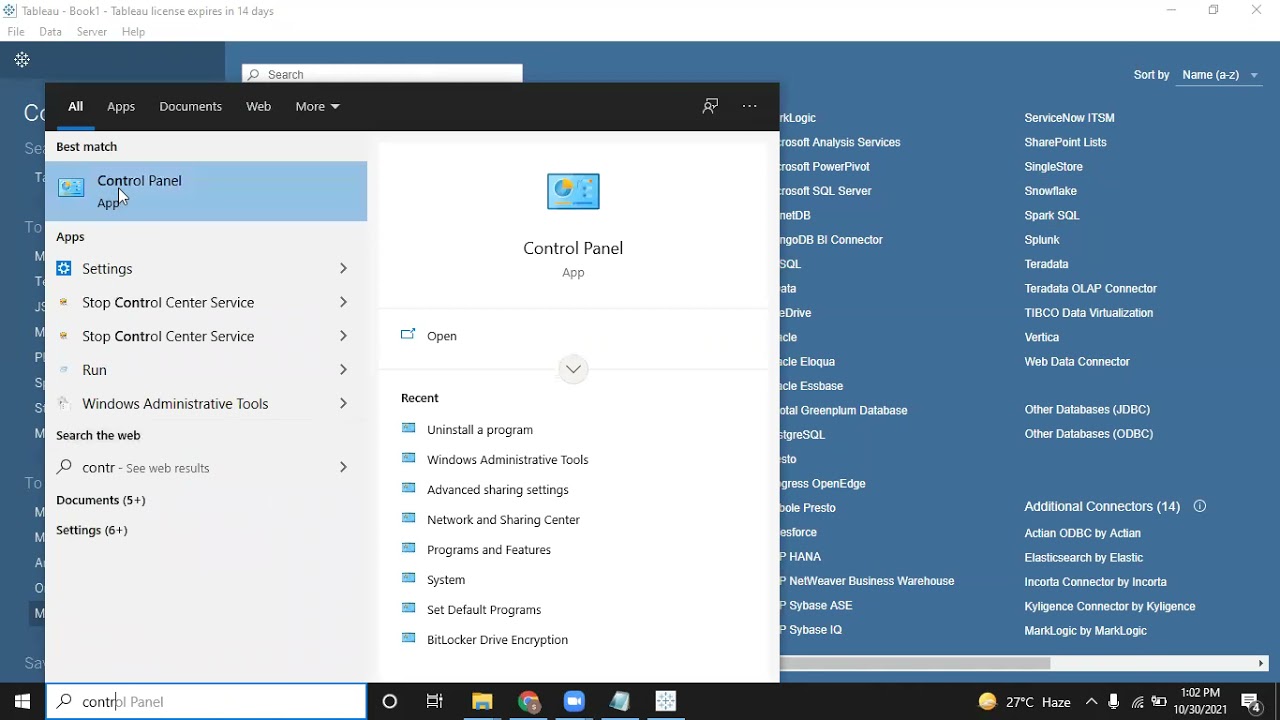1280x720 pixels.
Task: Click Open for Control Panel
Action: pos(441,336)
